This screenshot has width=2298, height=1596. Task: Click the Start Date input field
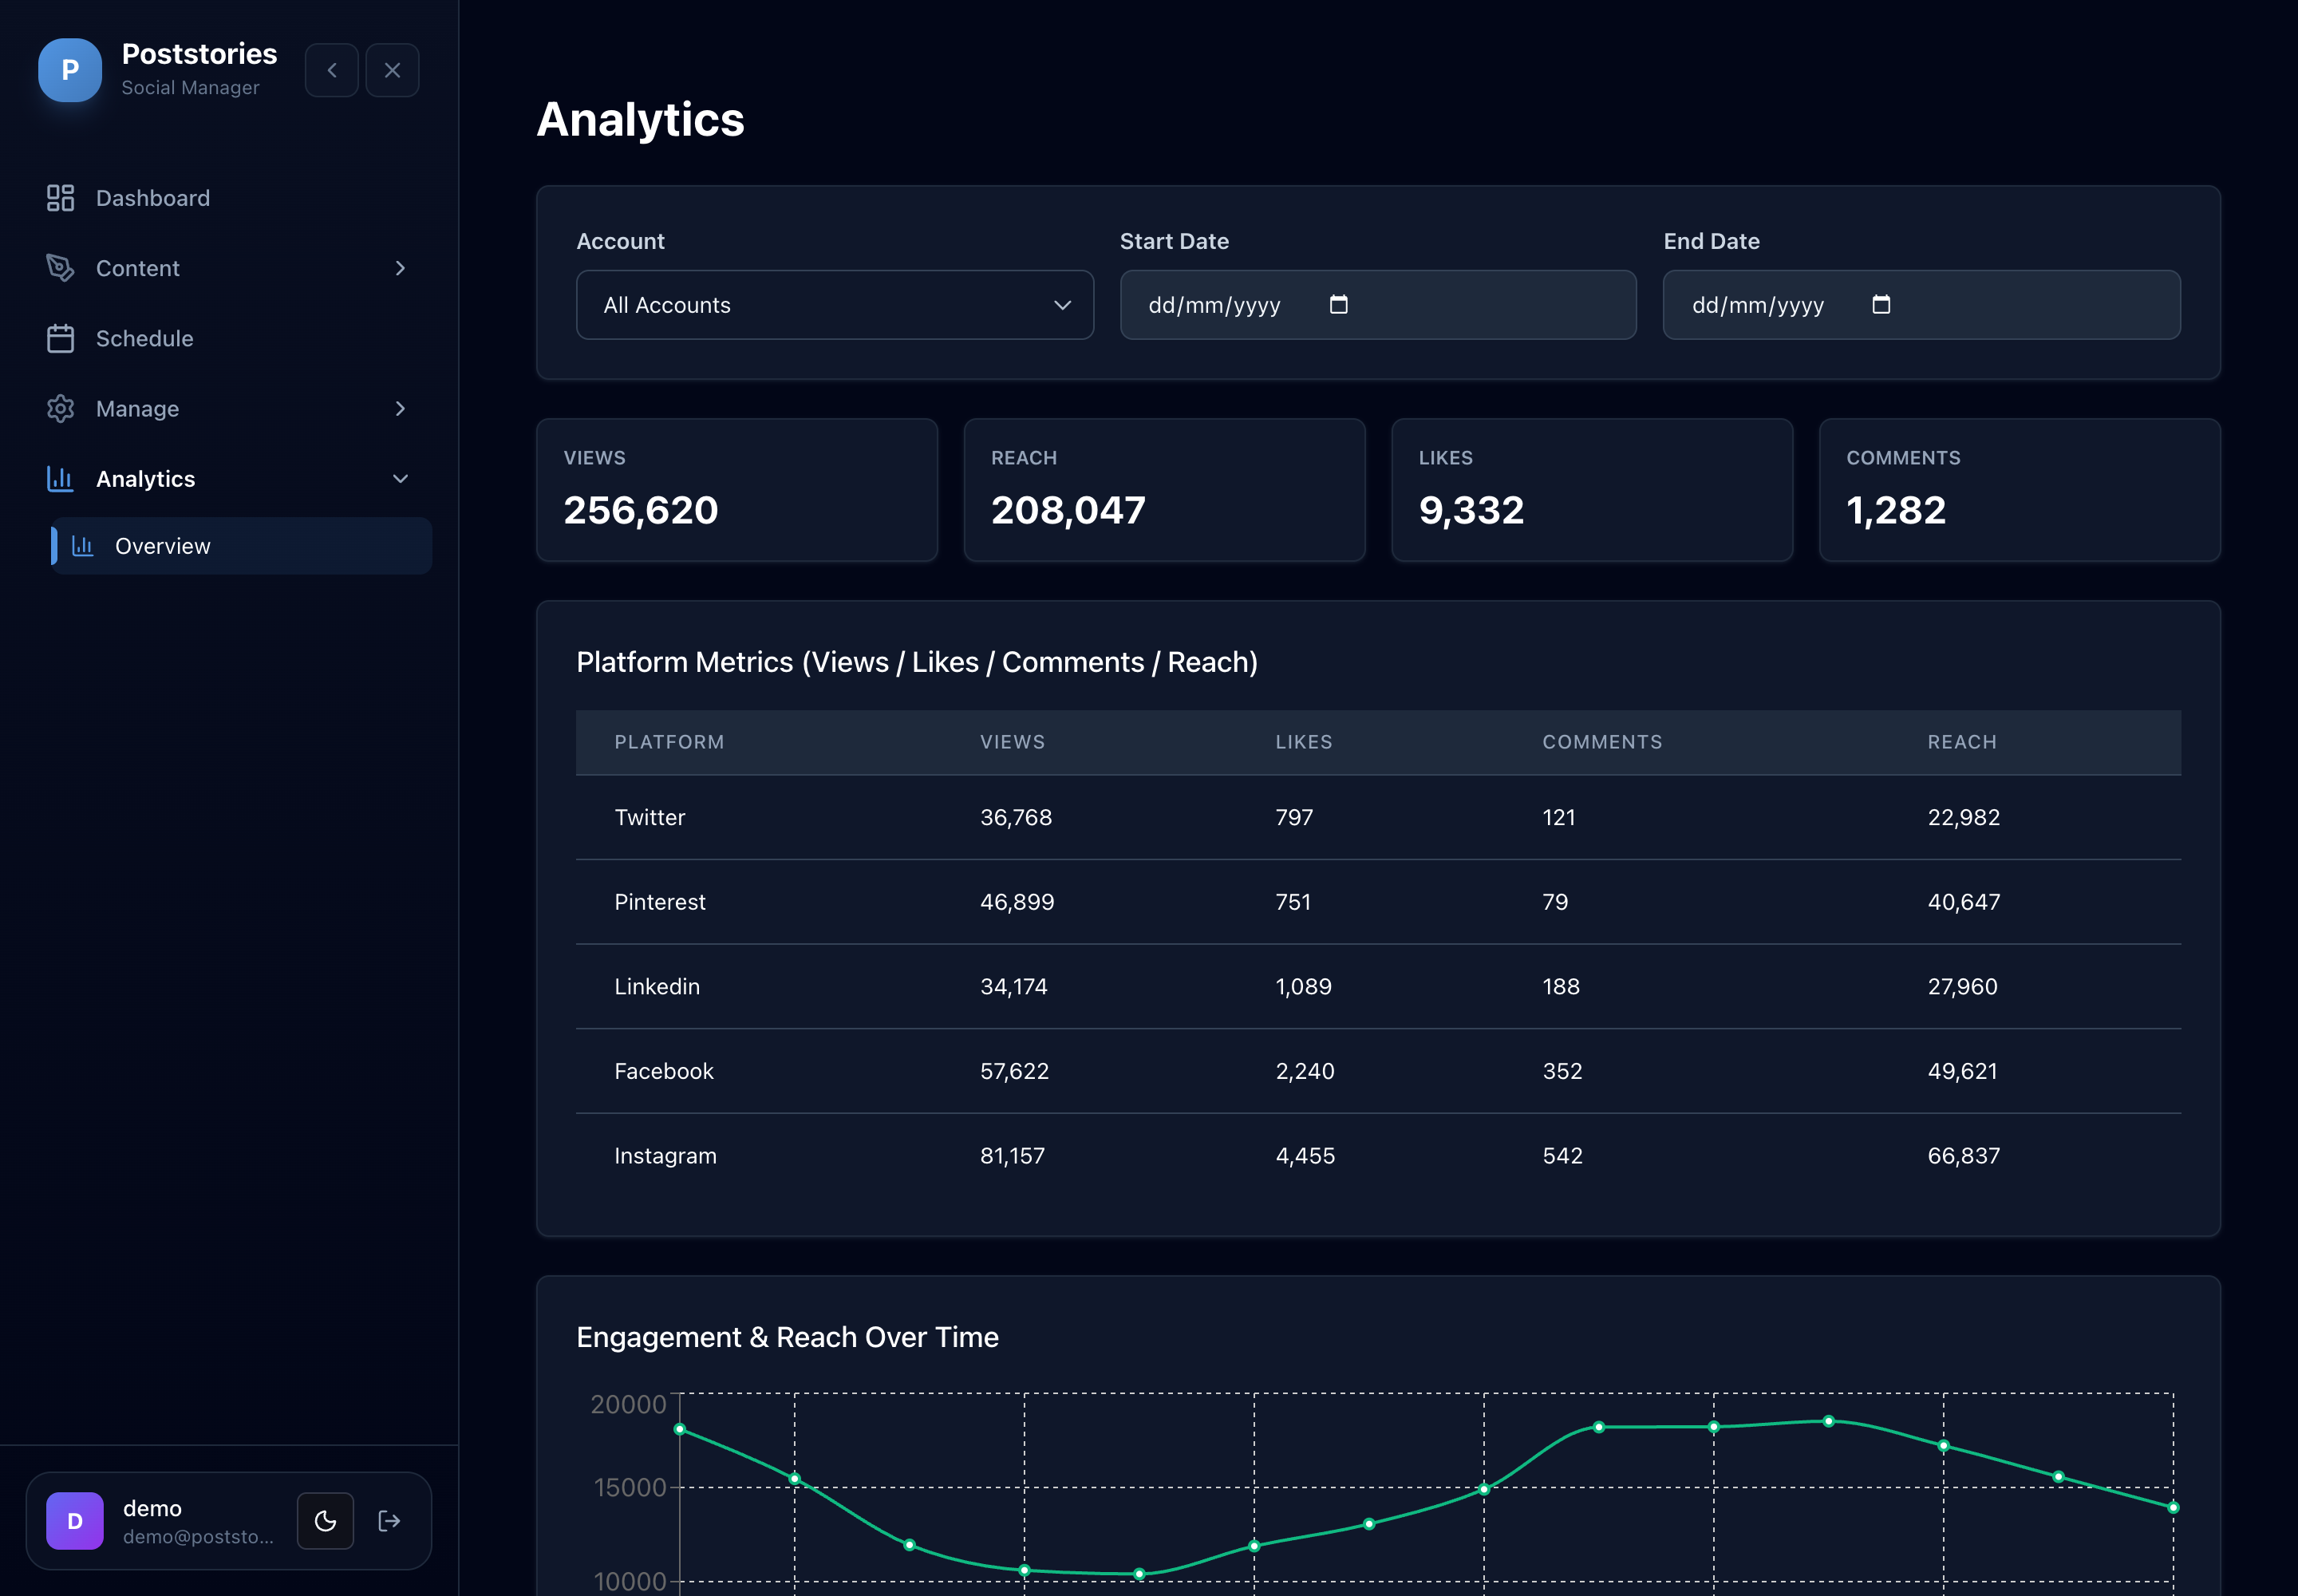(x=1378, y=305)
